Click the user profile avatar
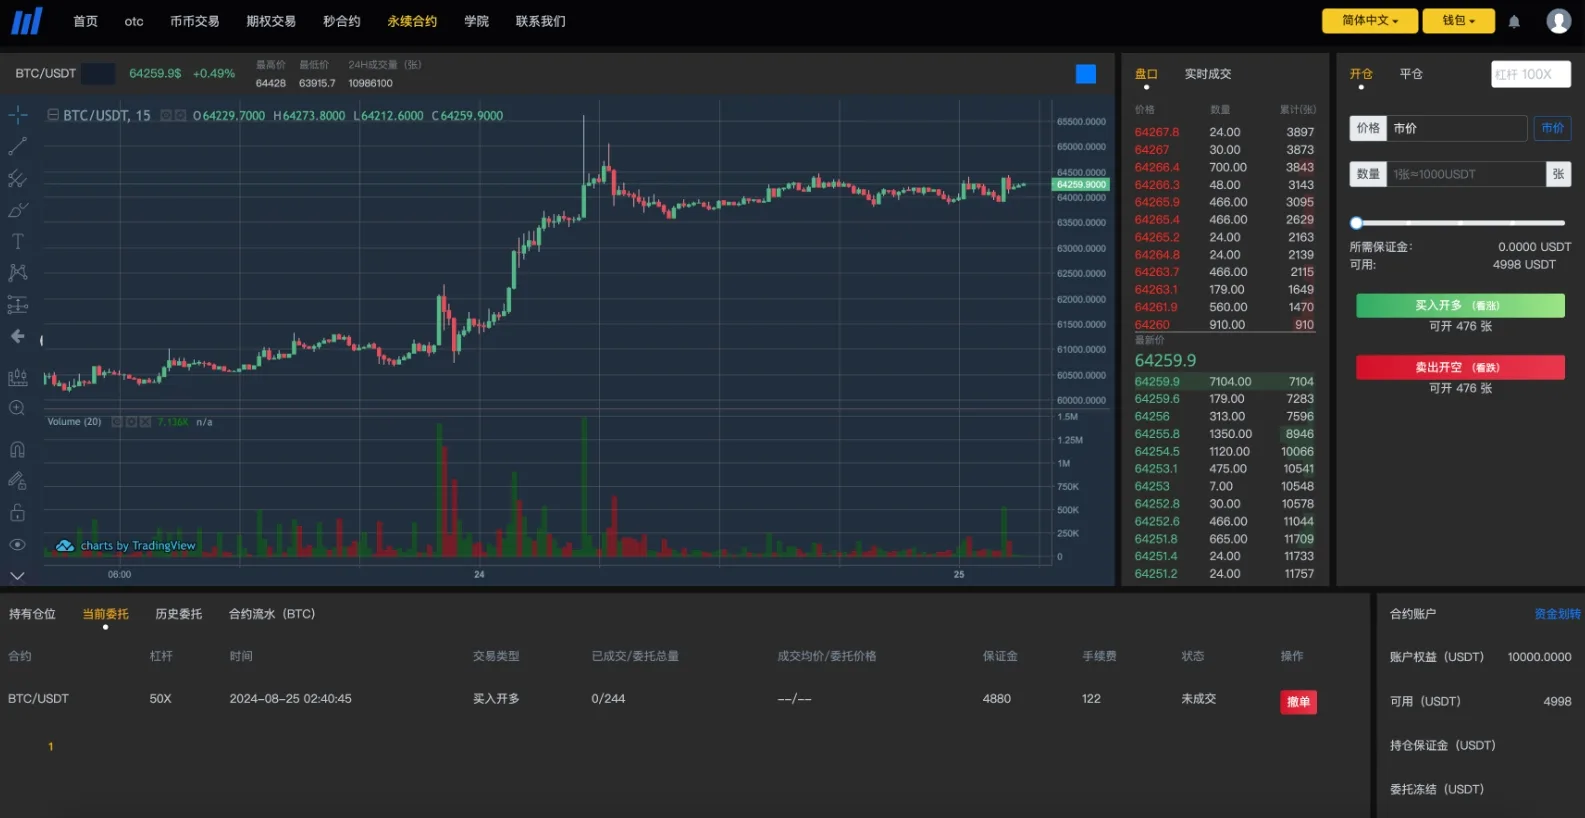Screen dimensions: 1585x818 point(1558,21)
